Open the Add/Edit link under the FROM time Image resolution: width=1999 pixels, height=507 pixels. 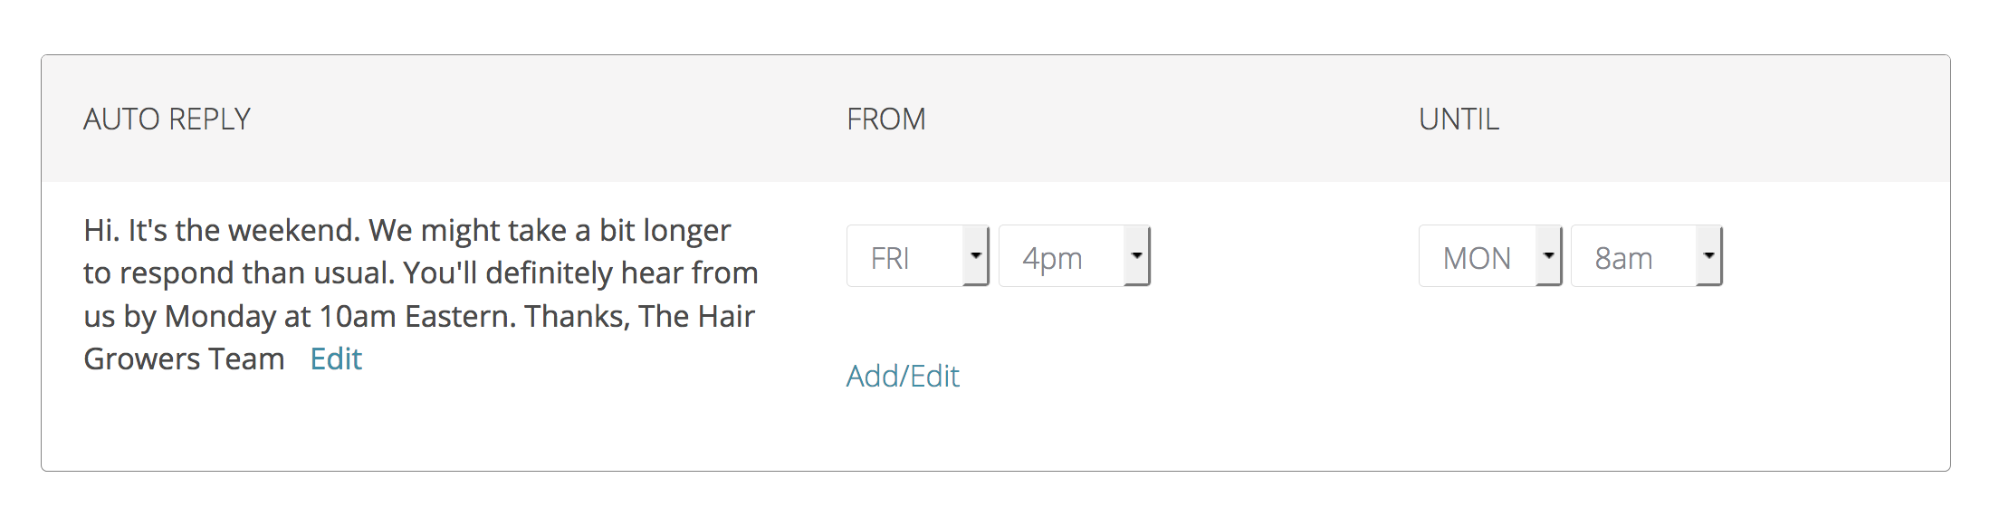coord(902,376)
